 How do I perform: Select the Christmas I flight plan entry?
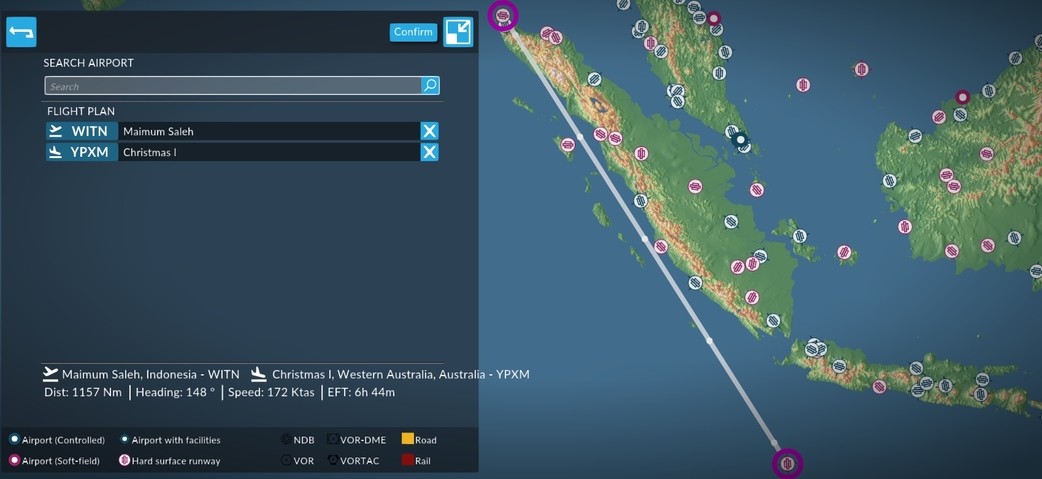(x=268, y=152)
